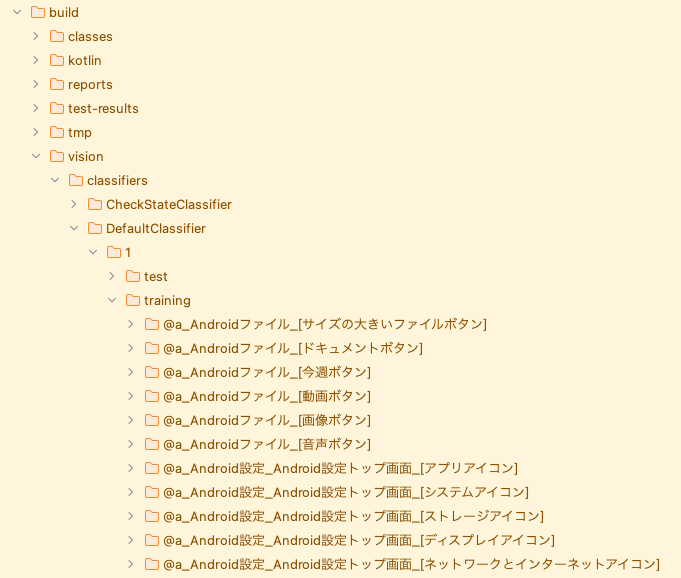Click the test-results folder icon
This screenshot has height=578, width=681.
click(x=57, y=108)
